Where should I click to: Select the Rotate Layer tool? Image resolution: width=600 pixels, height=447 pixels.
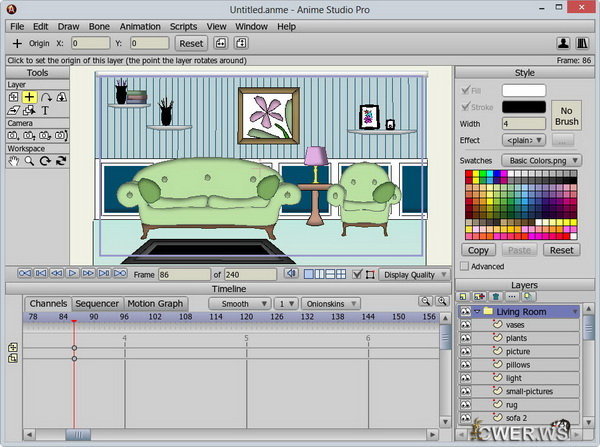coord(46,97)
